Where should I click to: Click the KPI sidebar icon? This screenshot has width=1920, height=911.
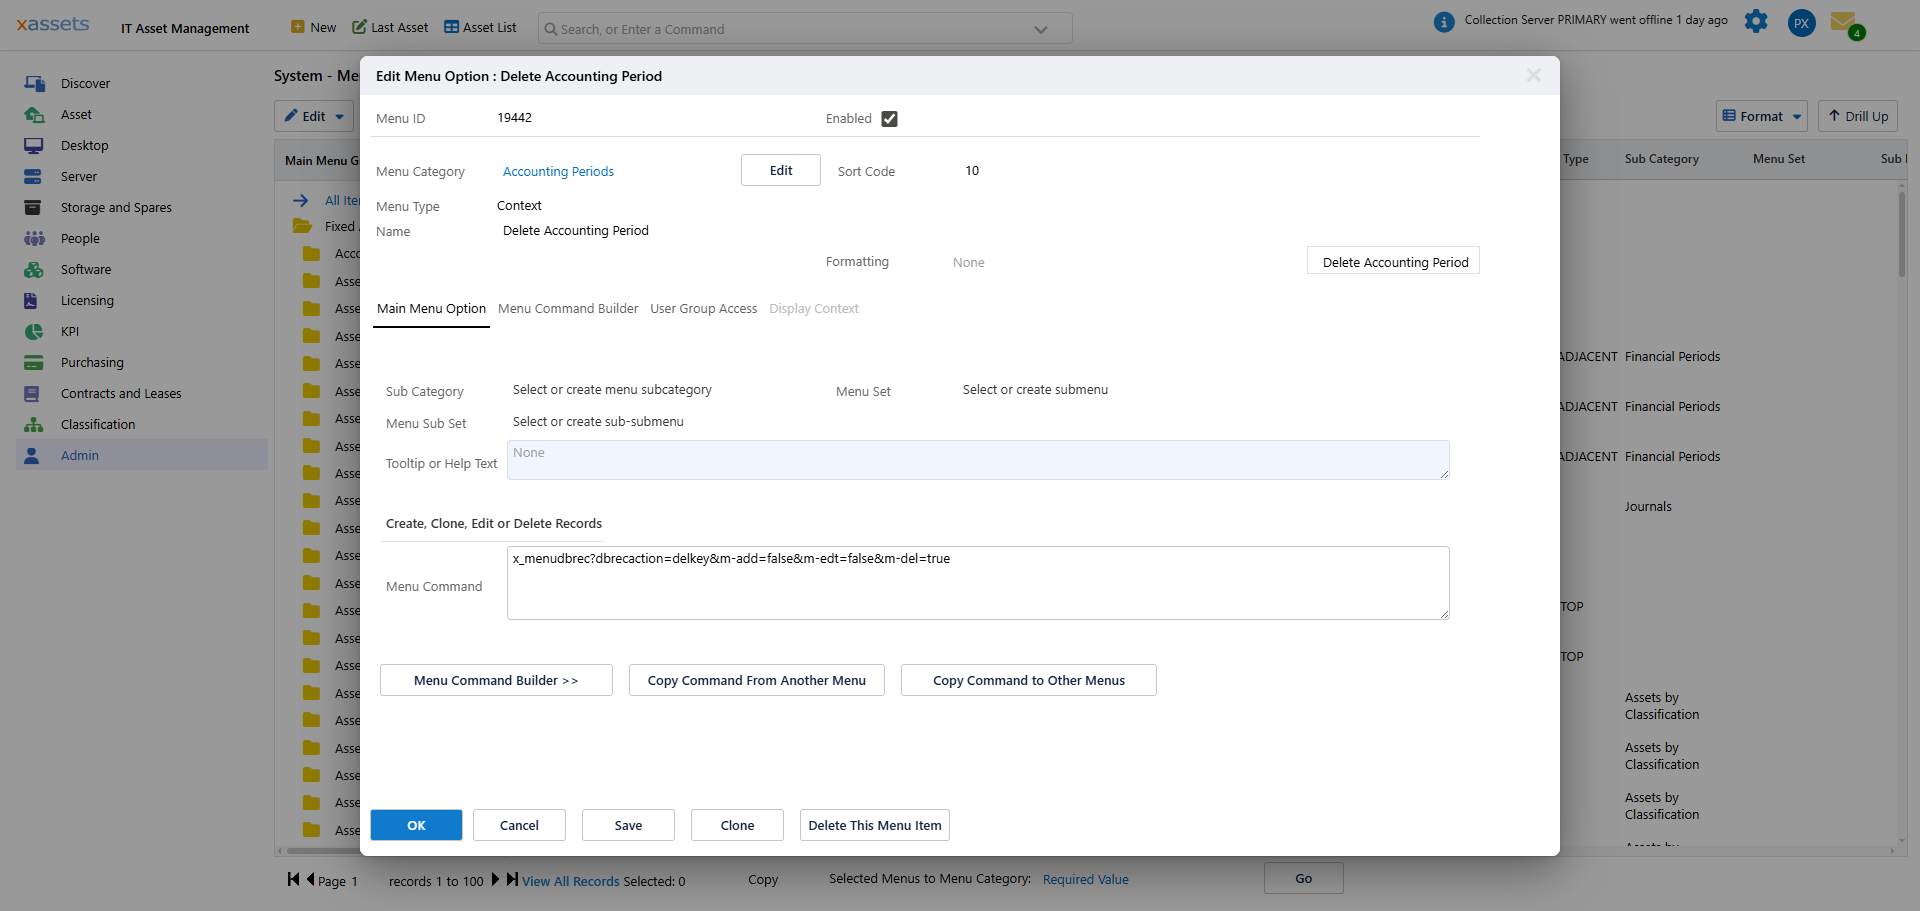(x=35, y=331)
